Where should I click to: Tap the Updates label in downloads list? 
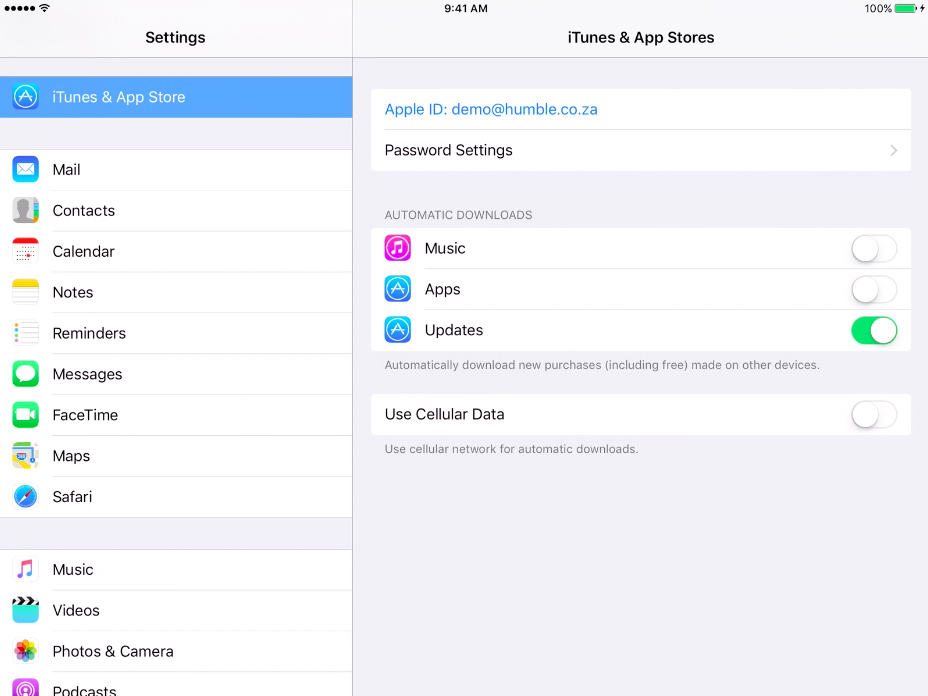click(454, 330)
